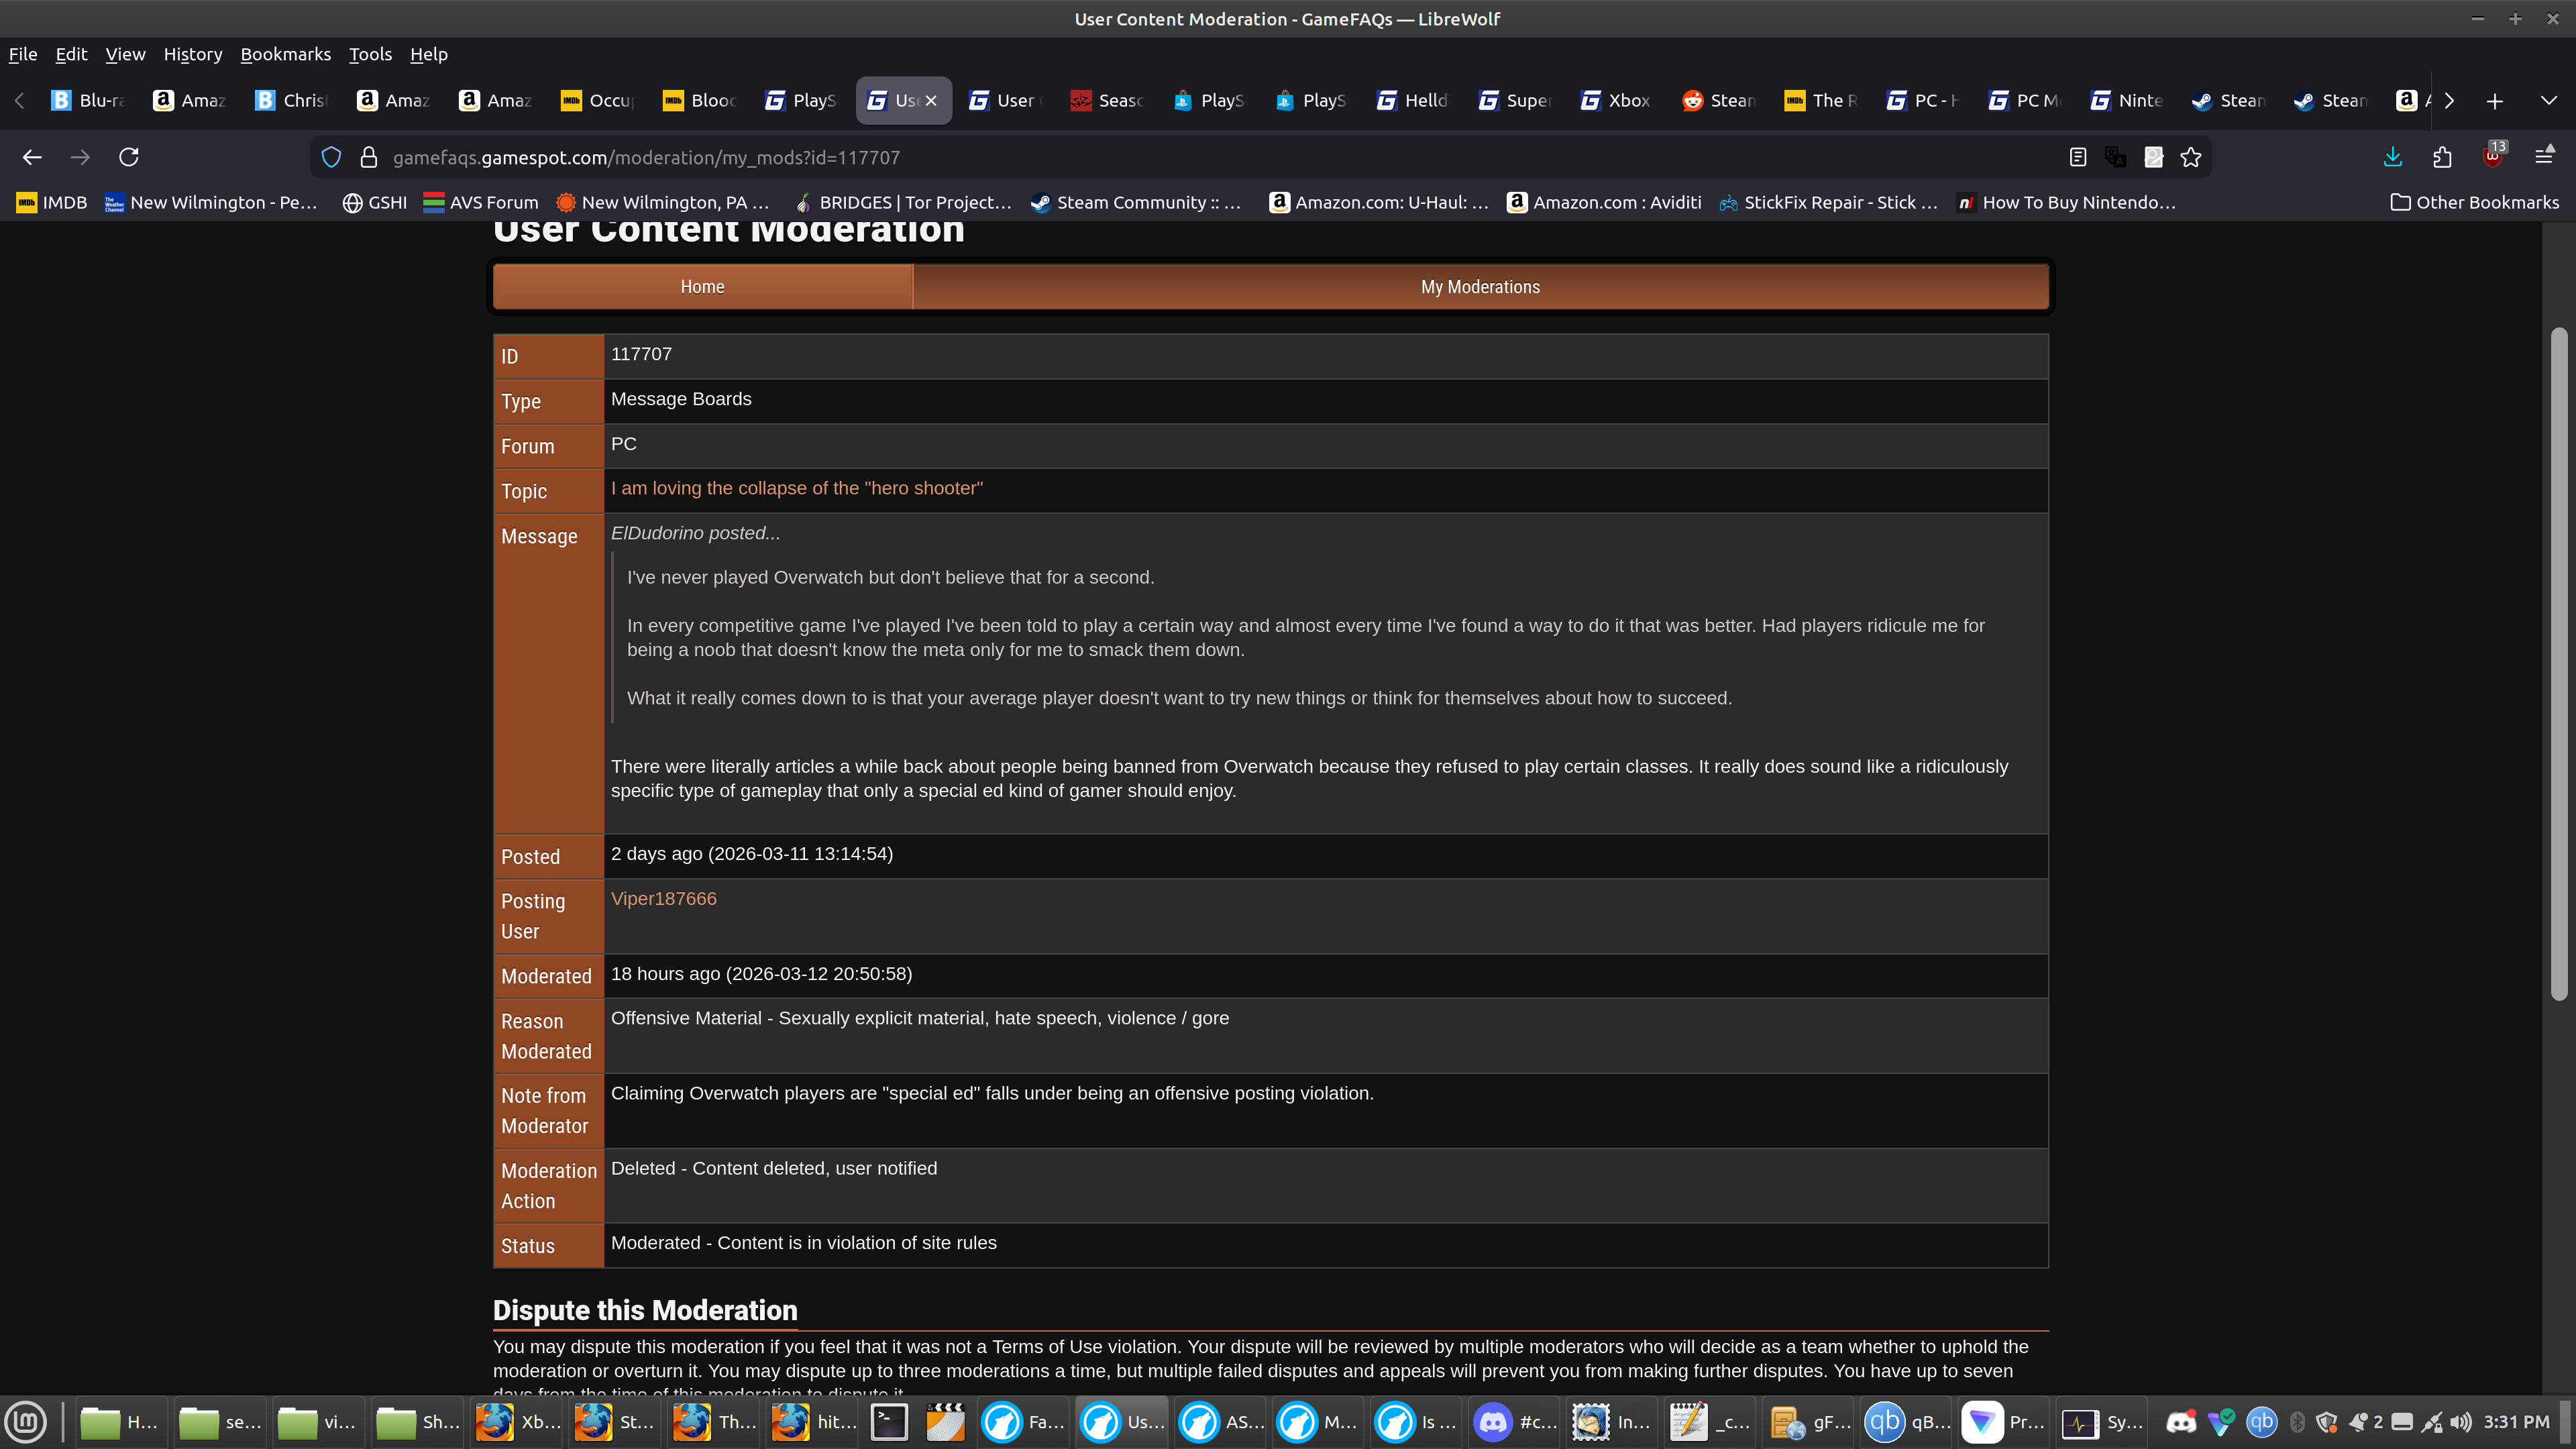Open tracking protection shield in address bar
2576x1449 pixels.
click(331, 157)
